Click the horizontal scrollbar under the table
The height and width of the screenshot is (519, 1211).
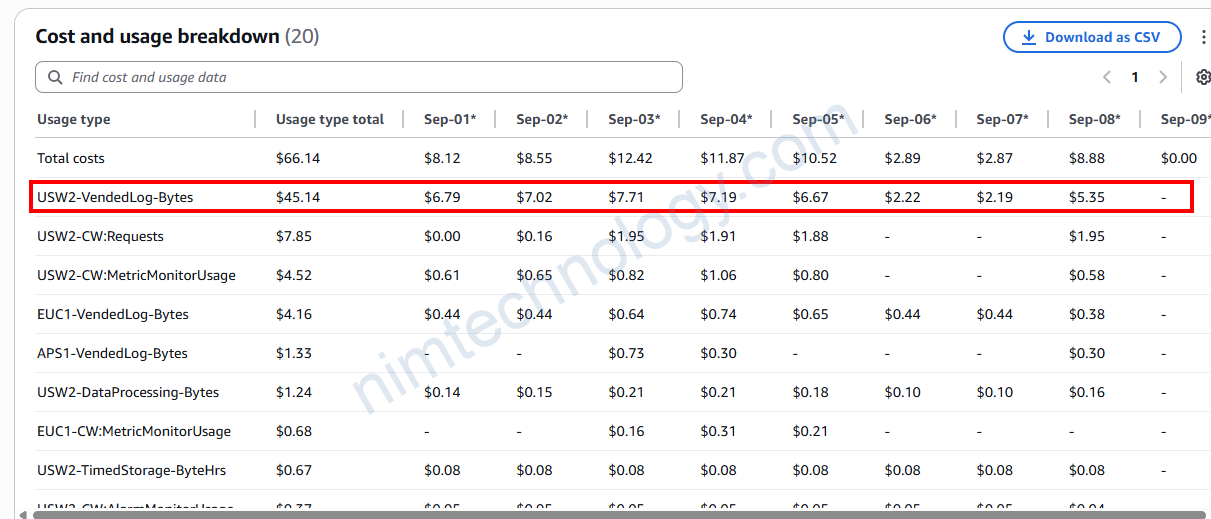tap(600, 515)
